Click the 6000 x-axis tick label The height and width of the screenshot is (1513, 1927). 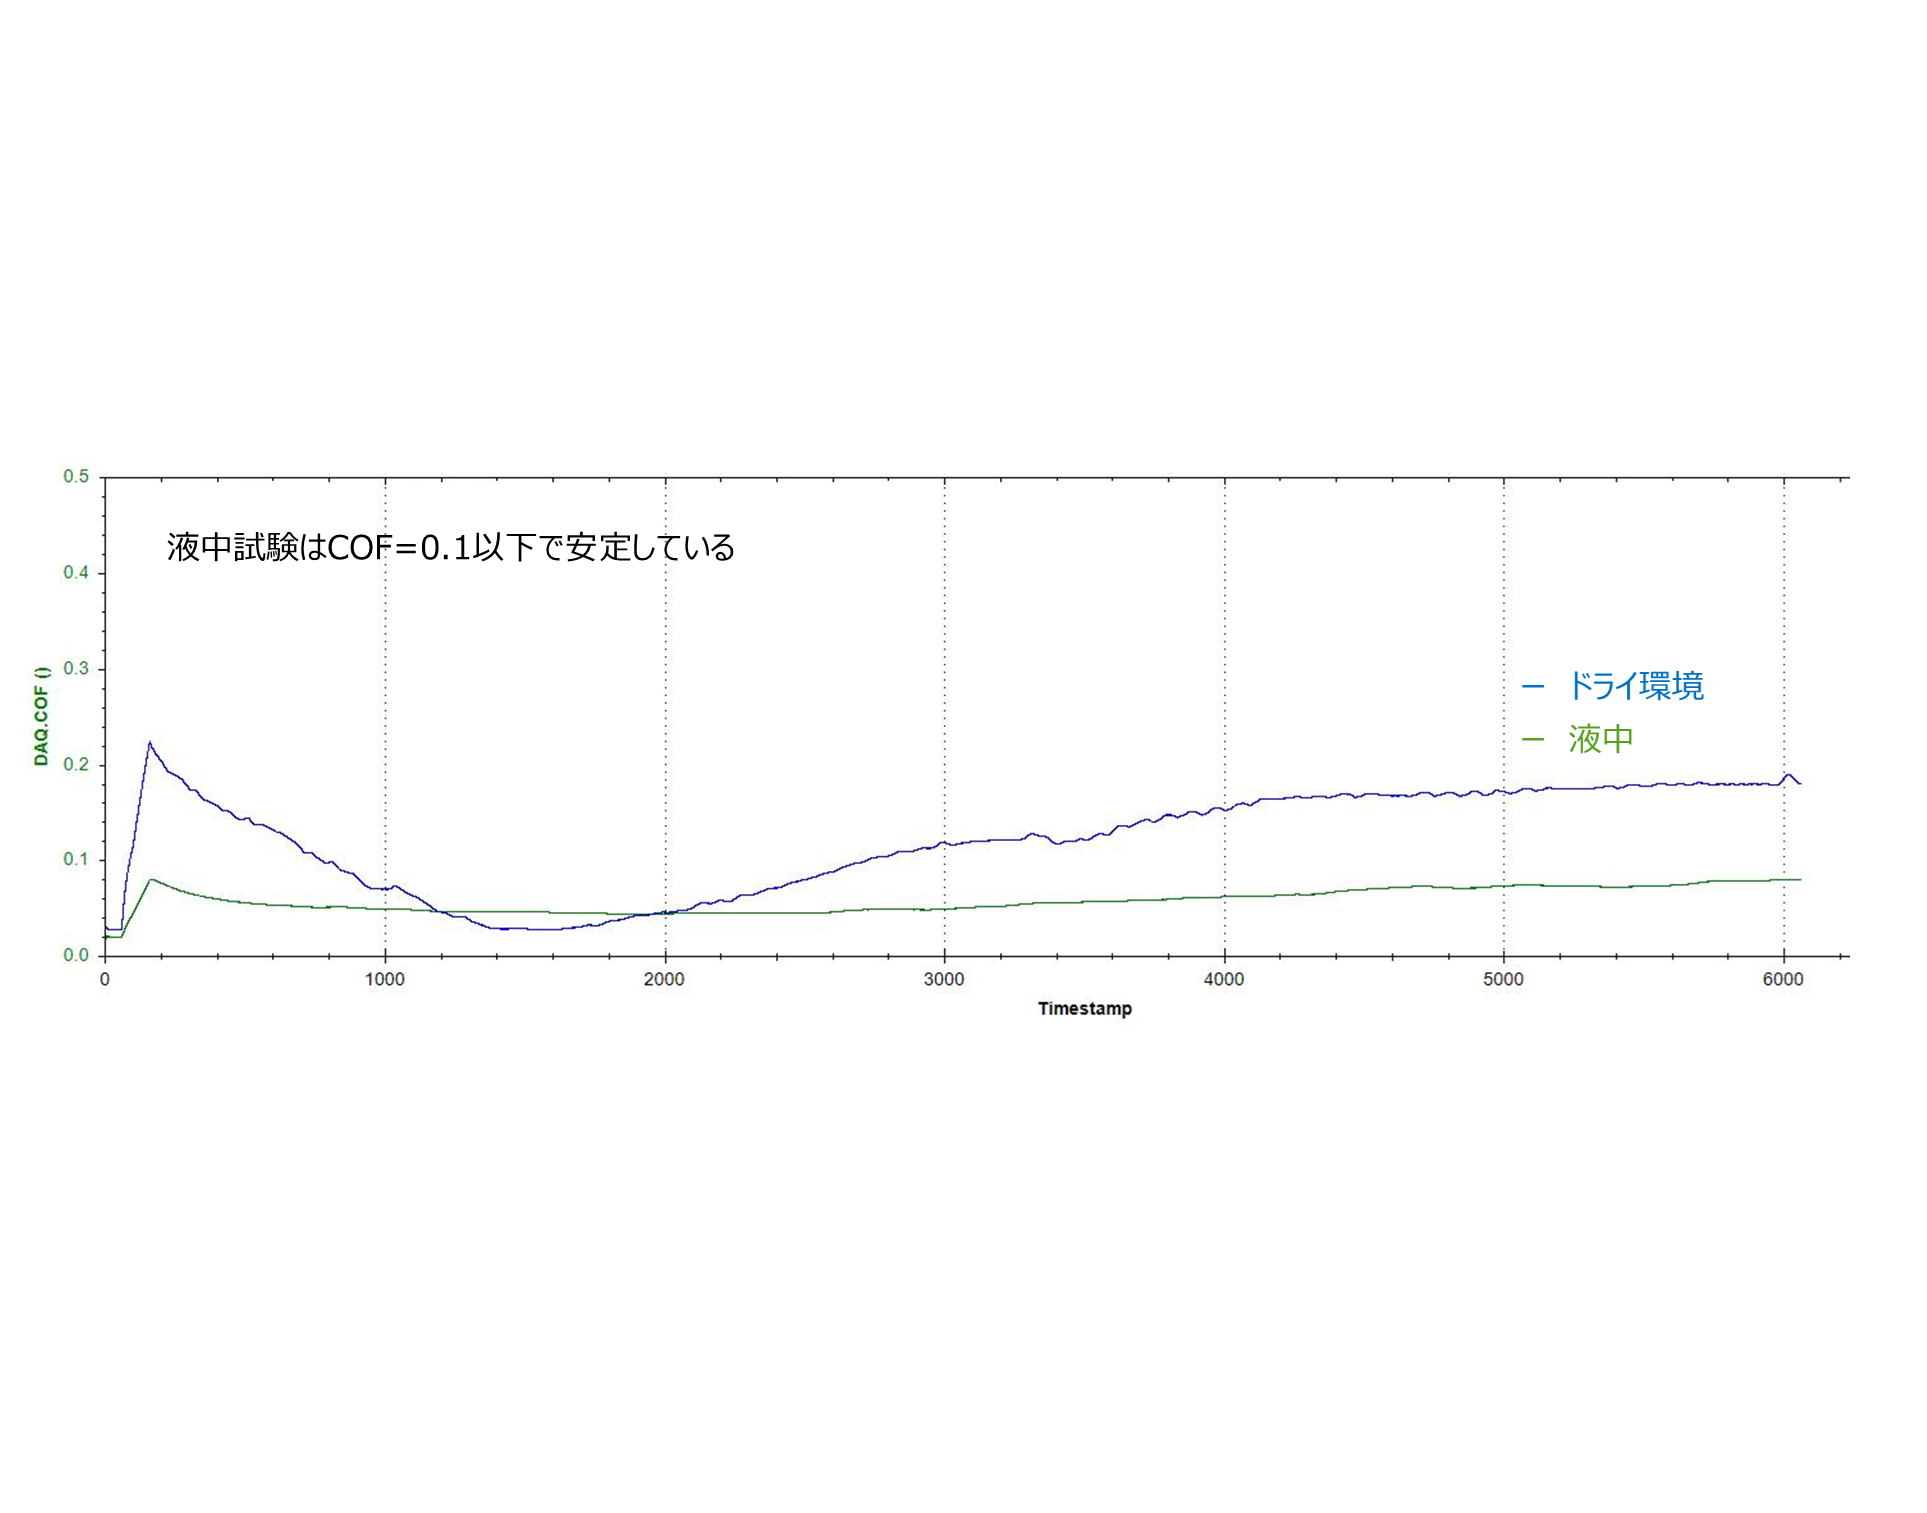(x=1783, y=980)
